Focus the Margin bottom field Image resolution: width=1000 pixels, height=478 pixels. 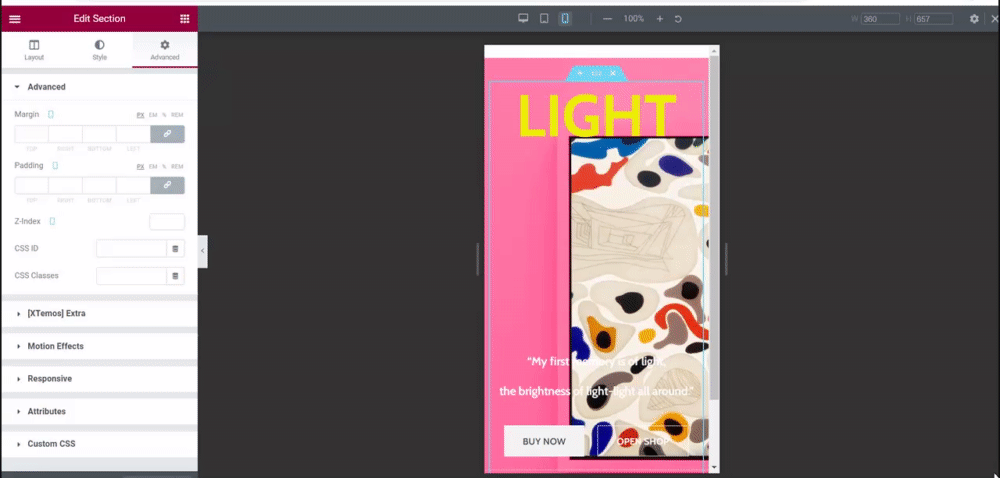pyautogui.click(x=99, y=134)
